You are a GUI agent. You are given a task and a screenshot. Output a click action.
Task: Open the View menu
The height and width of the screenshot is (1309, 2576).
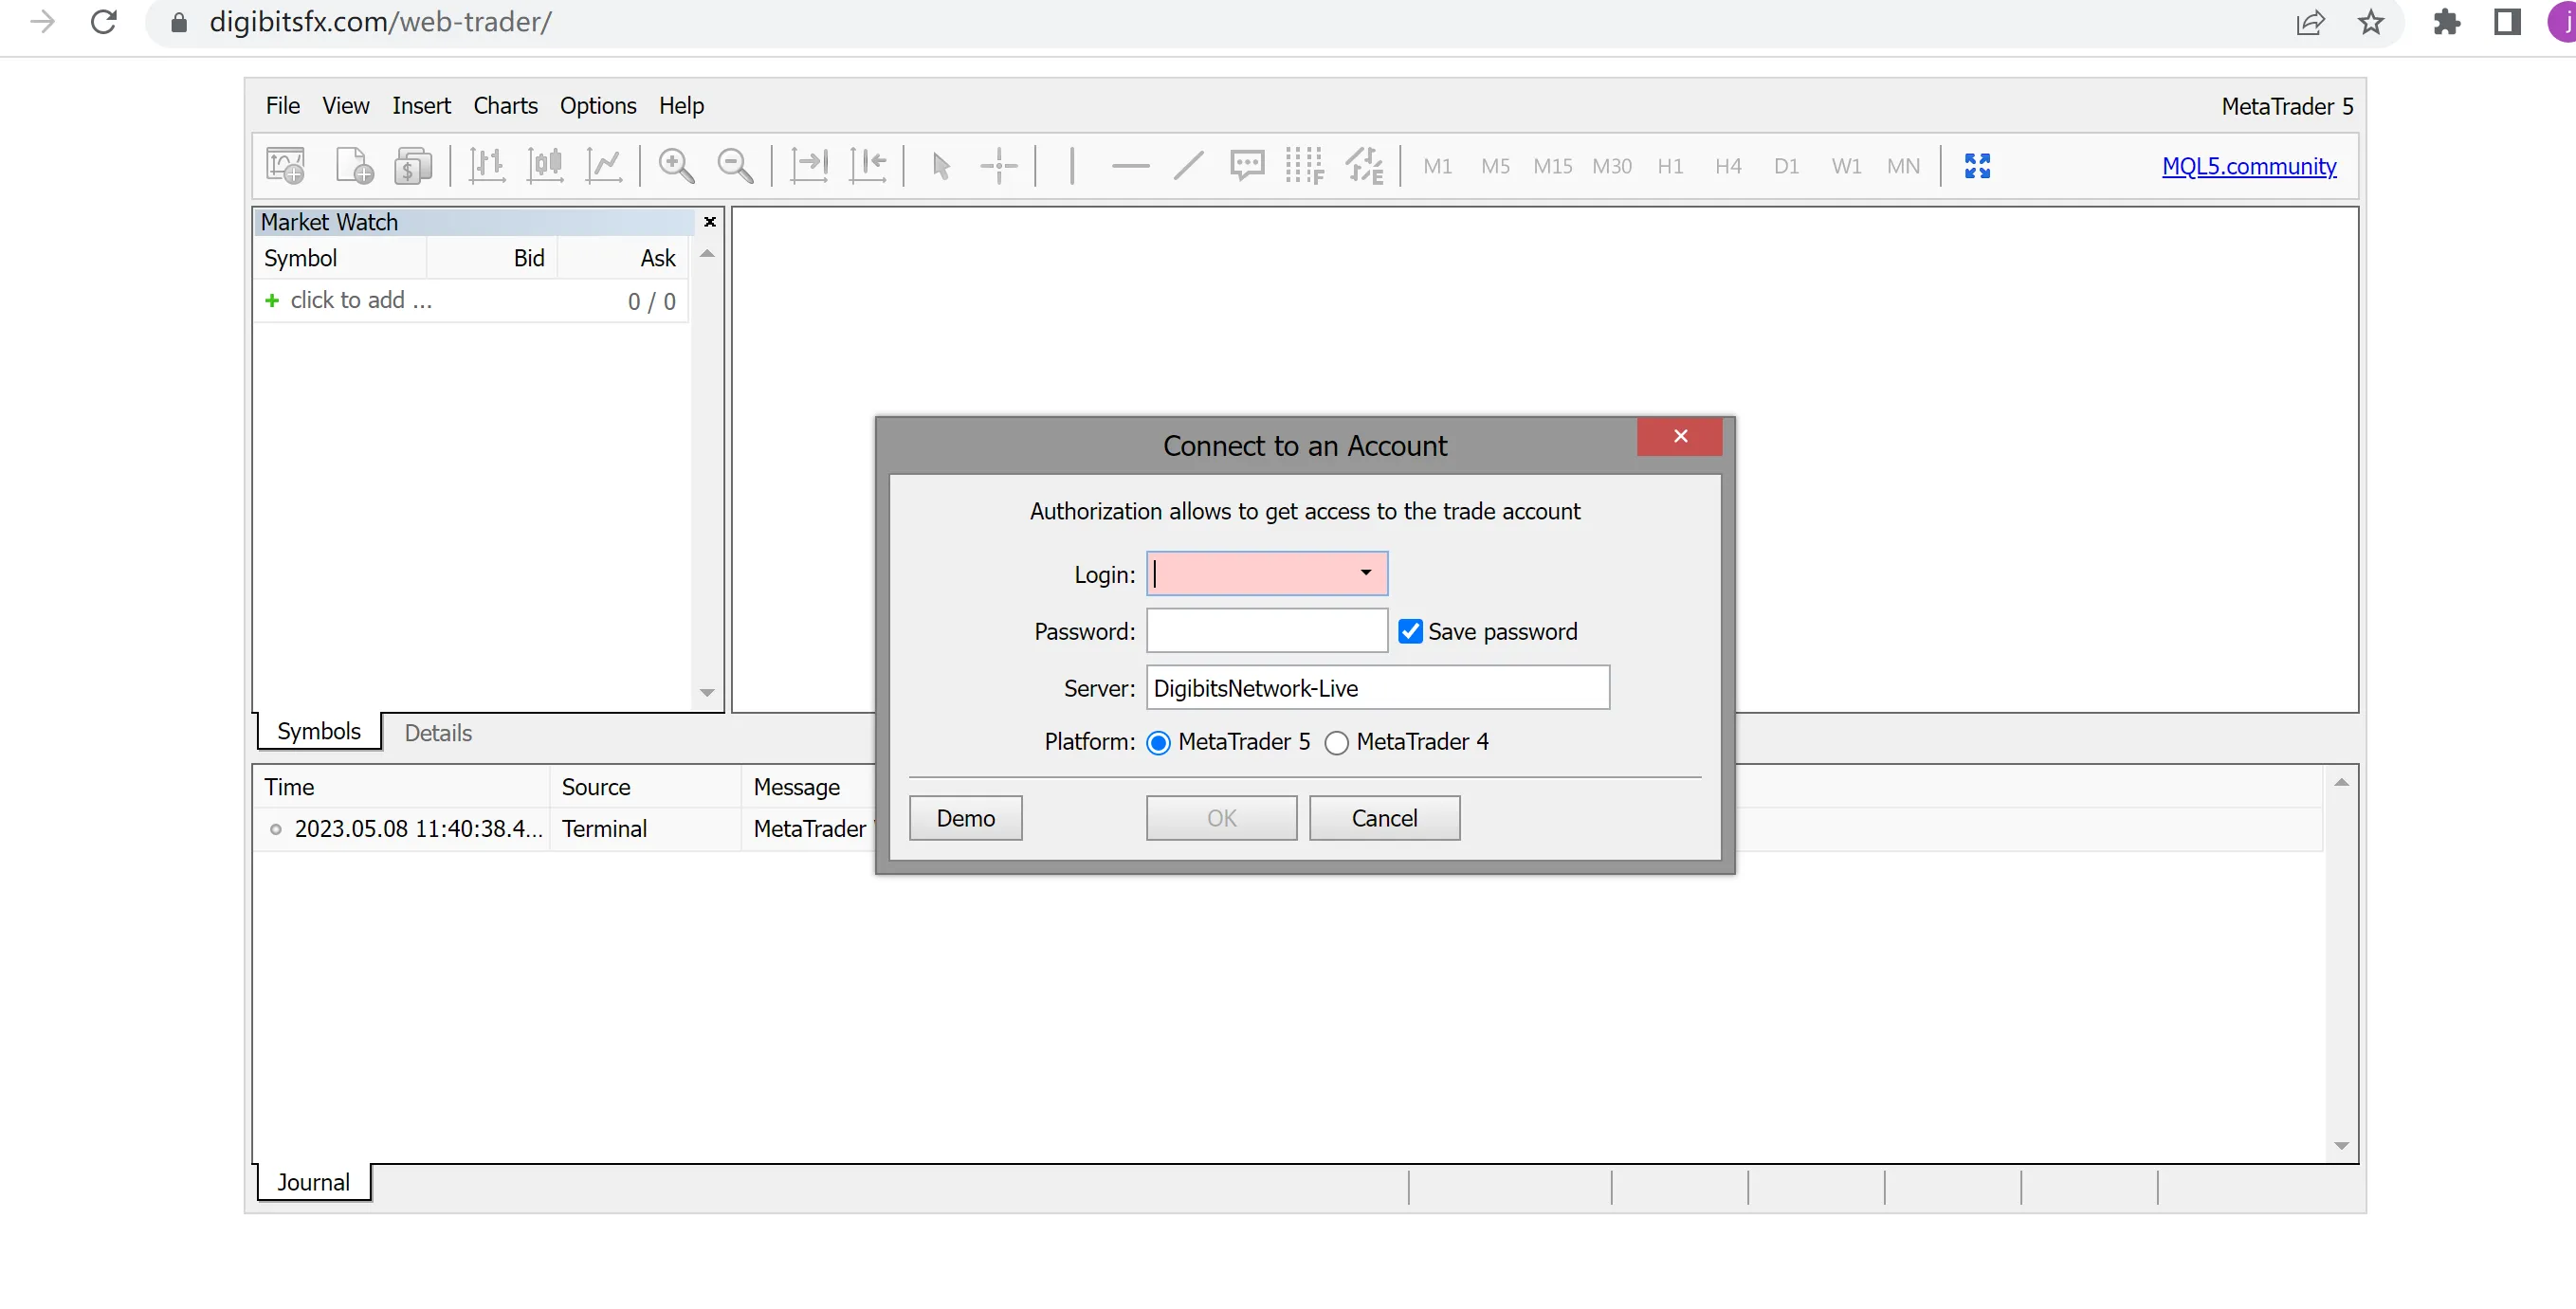pos(346,105)
